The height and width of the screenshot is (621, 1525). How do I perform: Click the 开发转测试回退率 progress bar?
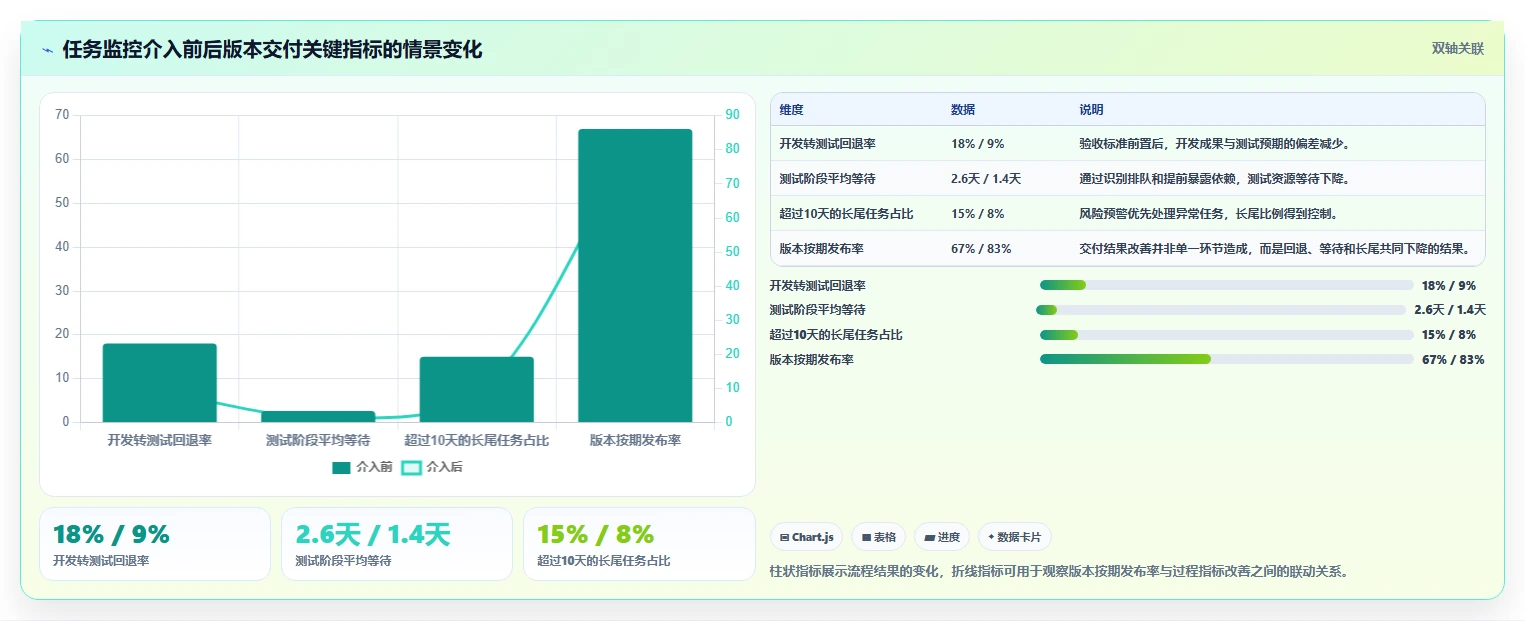pyautogui.click(x=1227, y=285)
